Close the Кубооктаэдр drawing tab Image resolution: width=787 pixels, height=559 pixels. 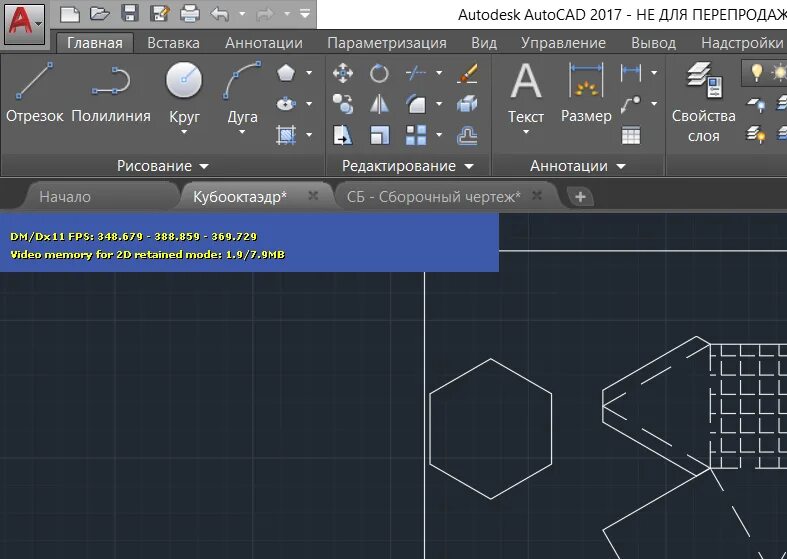coord(313,195)
